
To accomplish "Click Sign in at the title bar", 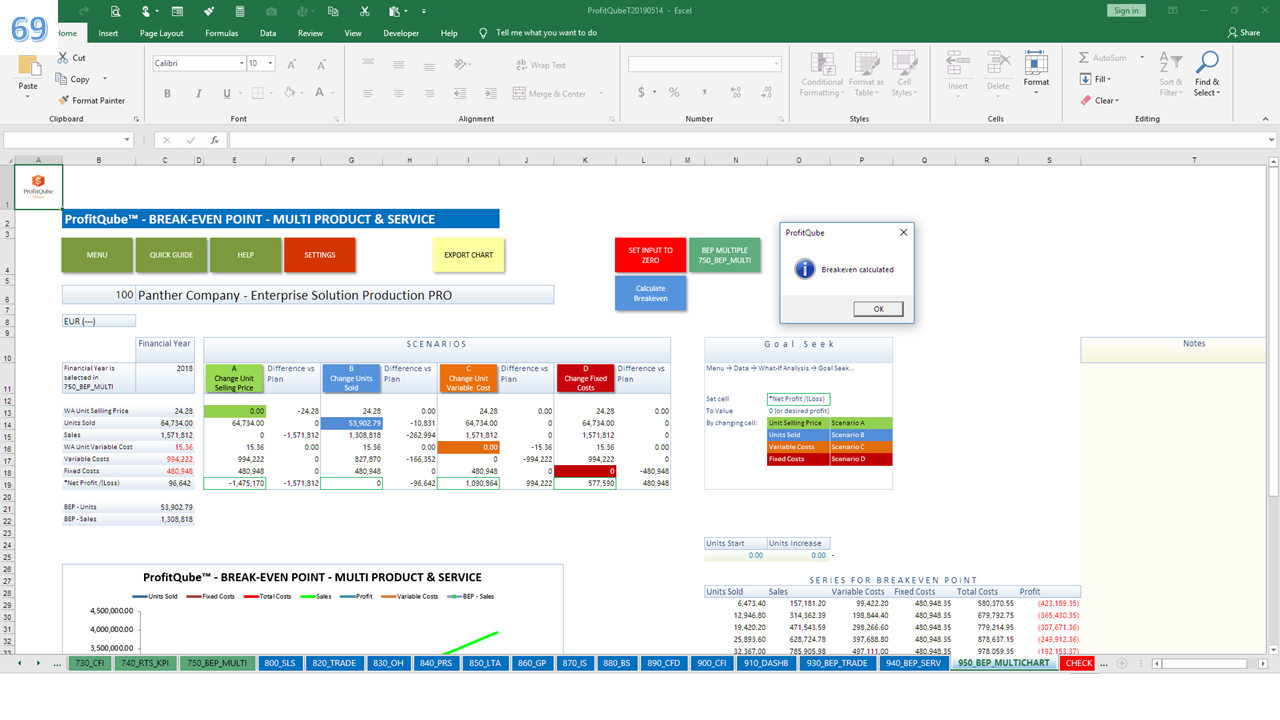I will (1126, 10).
